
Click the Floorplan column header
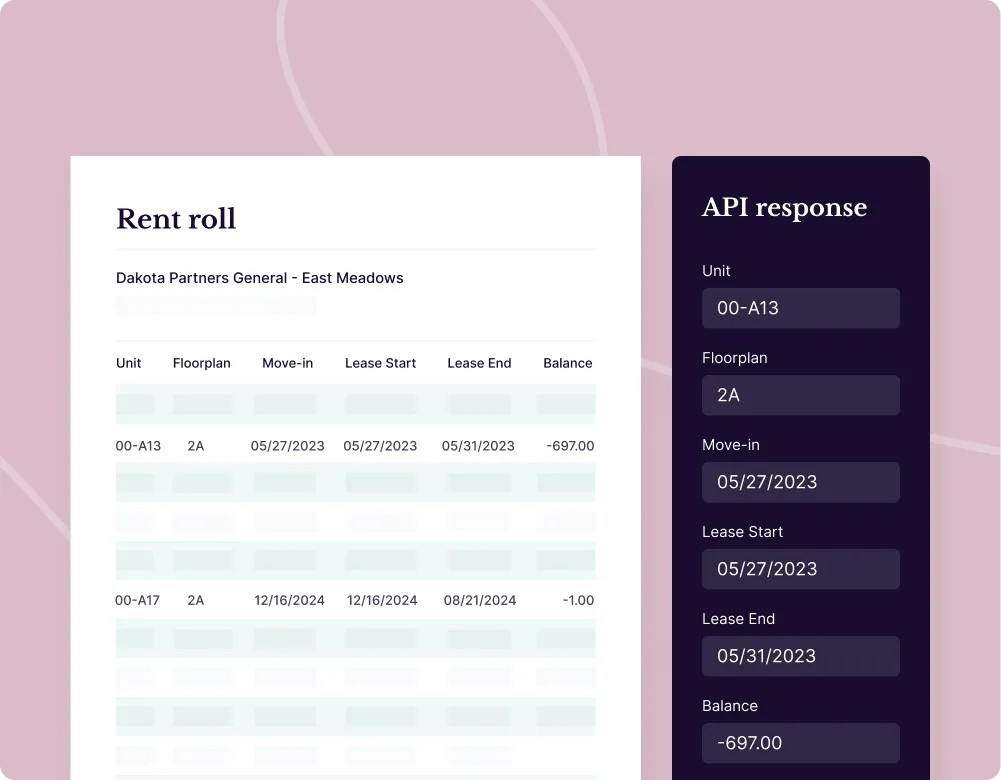[x=201, y=363]
